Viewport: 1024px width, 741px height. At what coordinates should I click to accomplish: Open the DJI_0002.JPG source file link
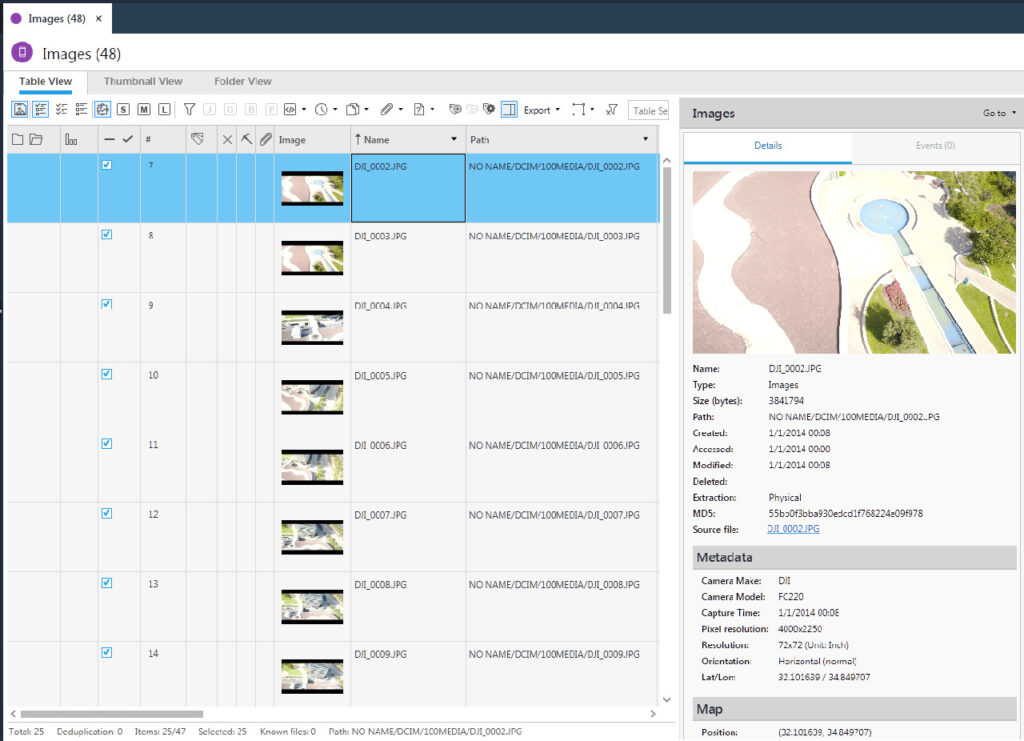point(793,529)
